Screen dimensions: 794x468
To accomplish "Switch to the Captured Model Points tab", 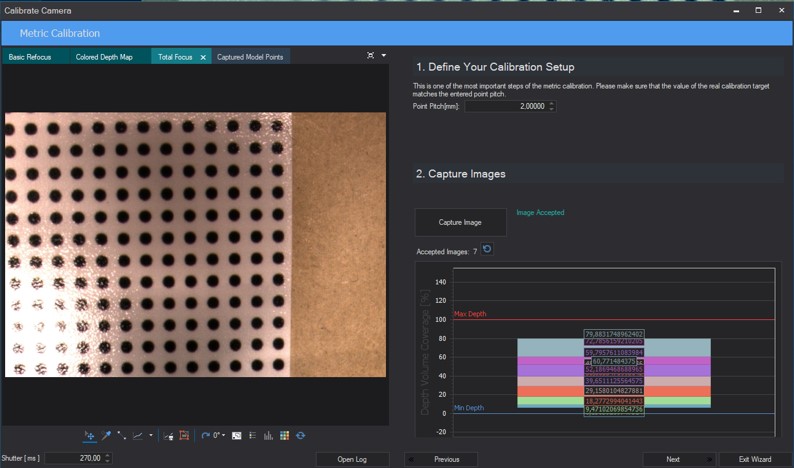I will click(x=250, y=57).
